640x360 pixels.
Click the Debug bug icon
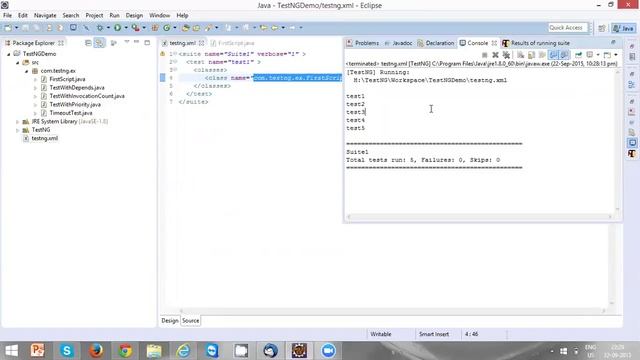[100, 28]
